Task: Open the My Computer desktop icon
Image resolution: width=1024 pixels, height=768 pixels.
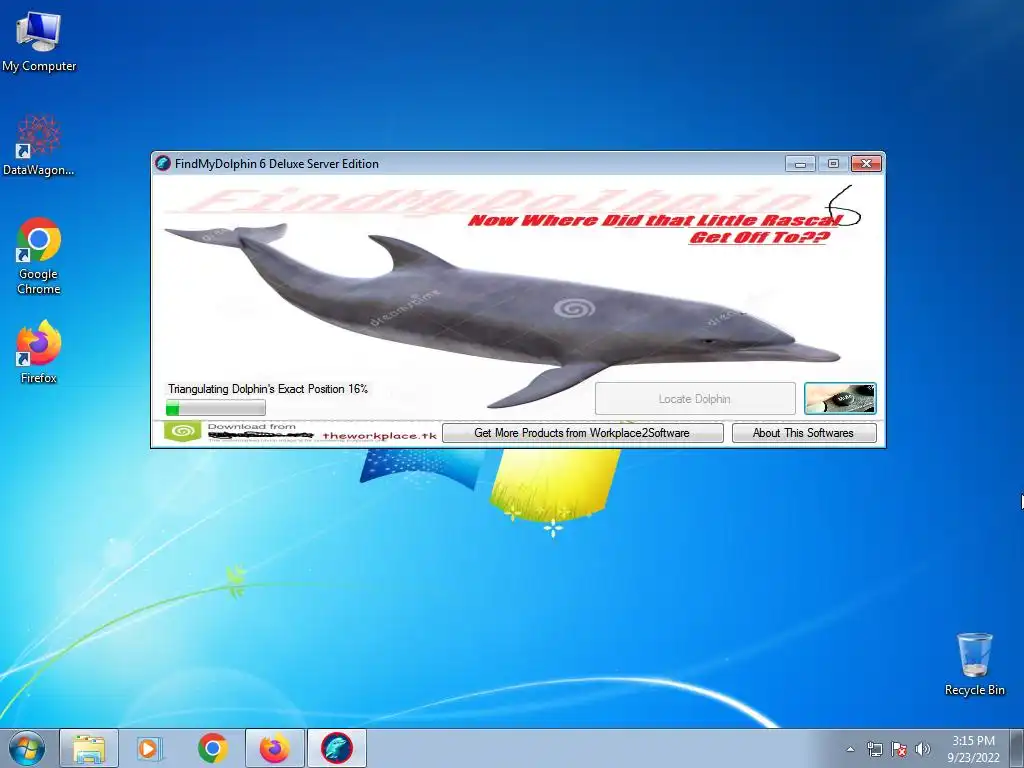Action: tap(39, 40)
